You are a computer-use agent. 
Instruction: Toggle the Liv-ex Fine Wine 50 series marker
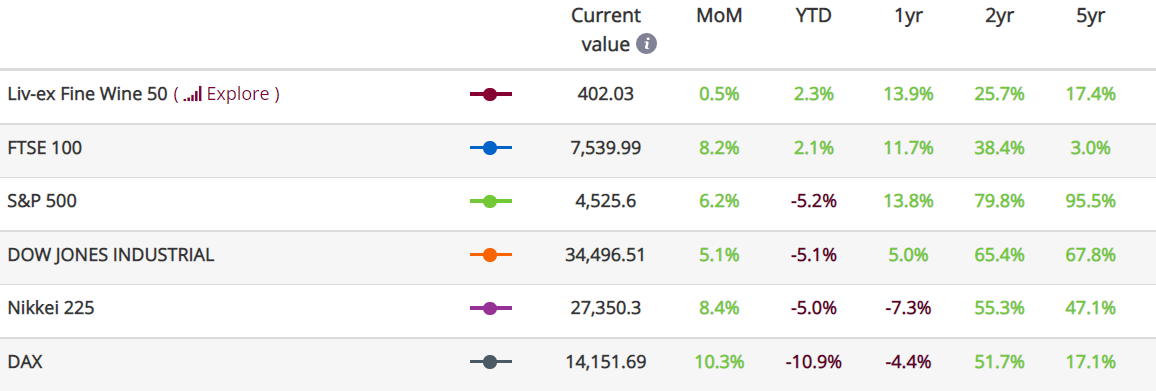(x=490, y=94)
